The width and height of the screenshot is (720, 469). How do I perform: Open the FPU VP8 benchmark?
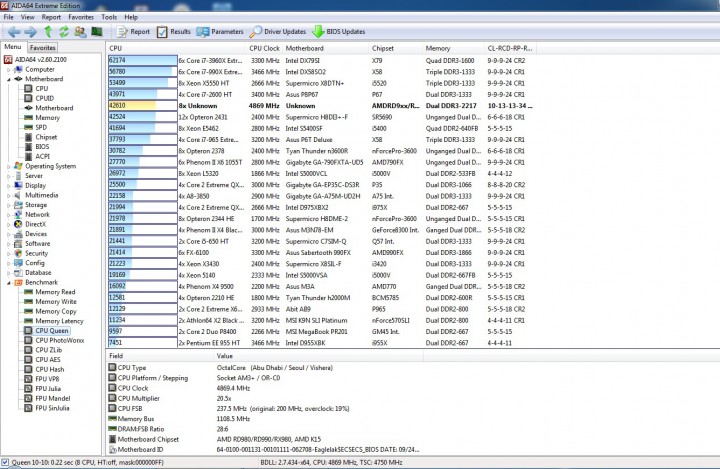click(47, 379)
